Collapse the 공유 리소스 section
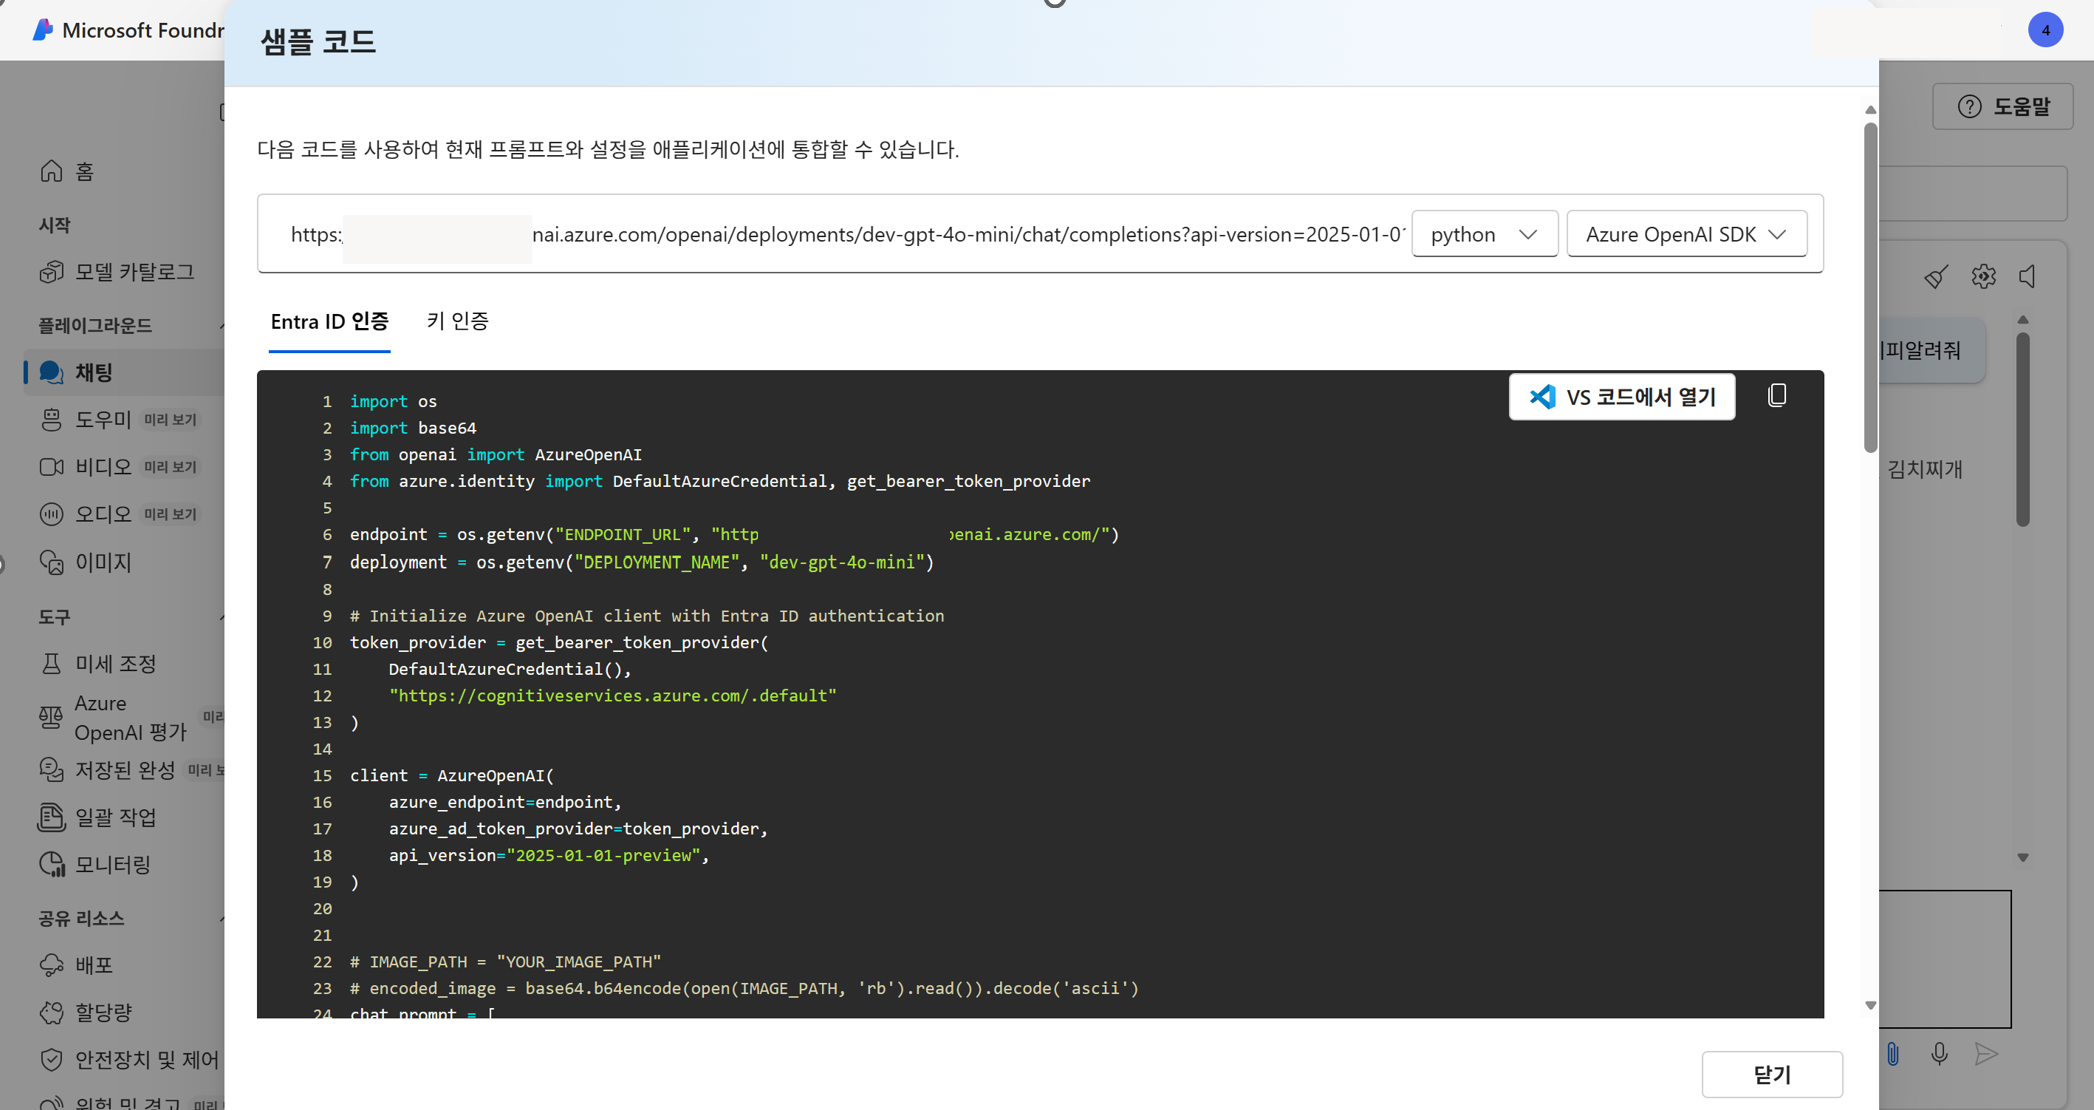The height and width of the screenshot is (1110, 2094). [x=220, y=918]
